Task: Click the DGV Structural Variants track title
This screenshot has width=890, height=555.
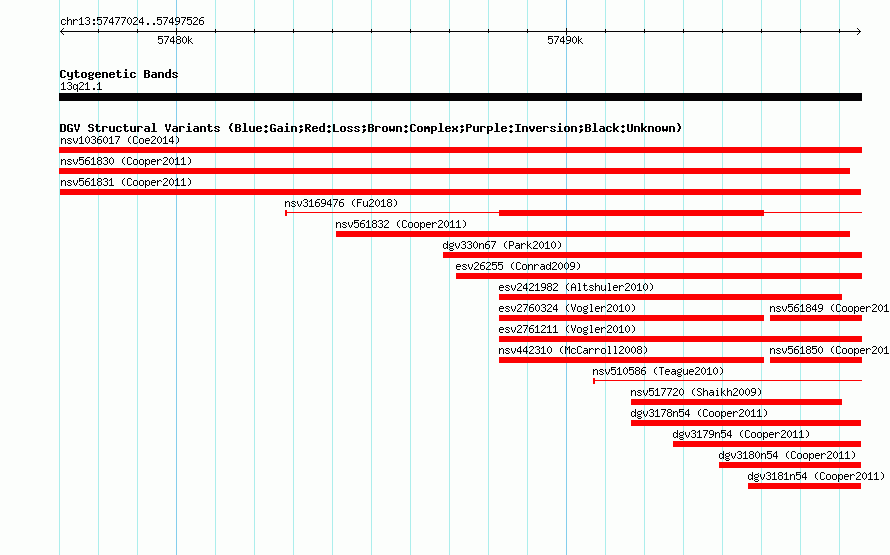Action: point(371,128)
